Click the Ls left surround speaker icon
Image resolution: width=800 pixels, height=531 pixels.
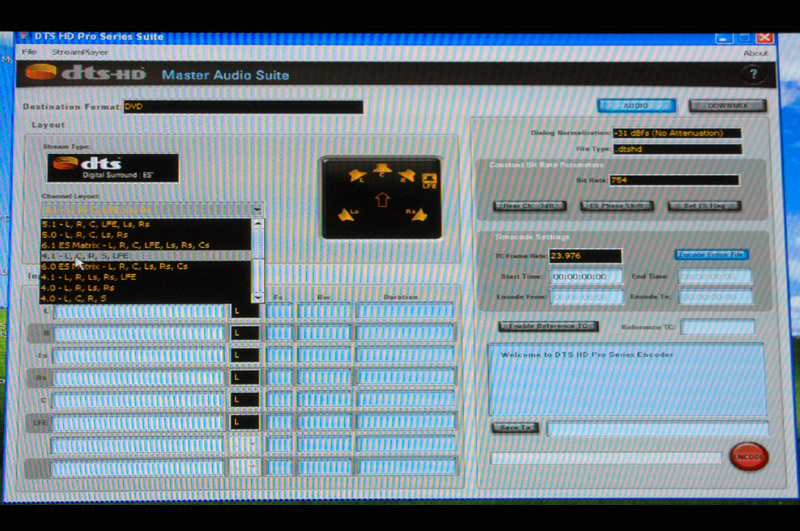click(347, 215)
